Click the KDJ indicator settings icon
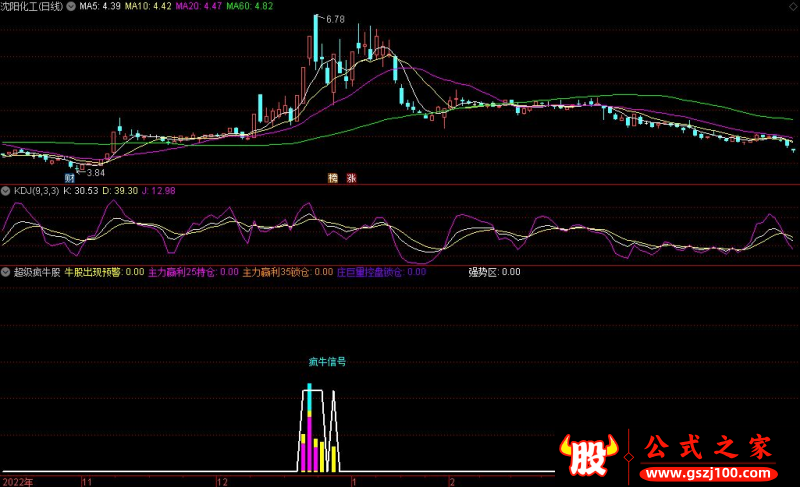800x487 pixels. pyautogui.click(x=5, y=190)
